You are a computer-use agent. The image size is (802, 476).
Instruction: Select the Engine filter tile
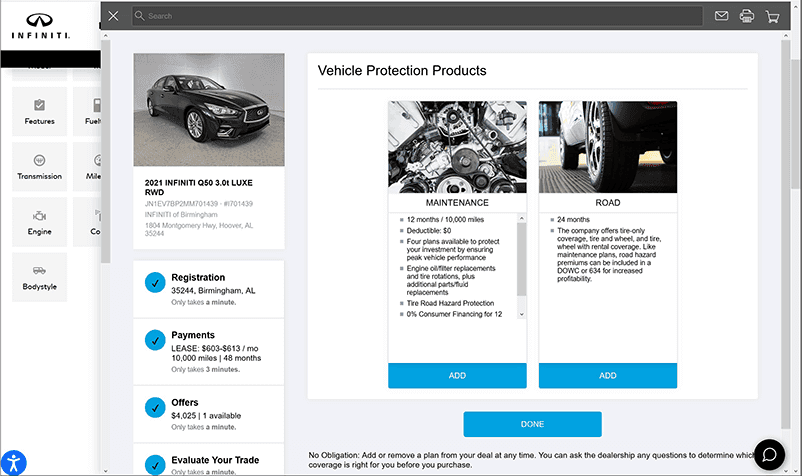[x=39, y=222]
